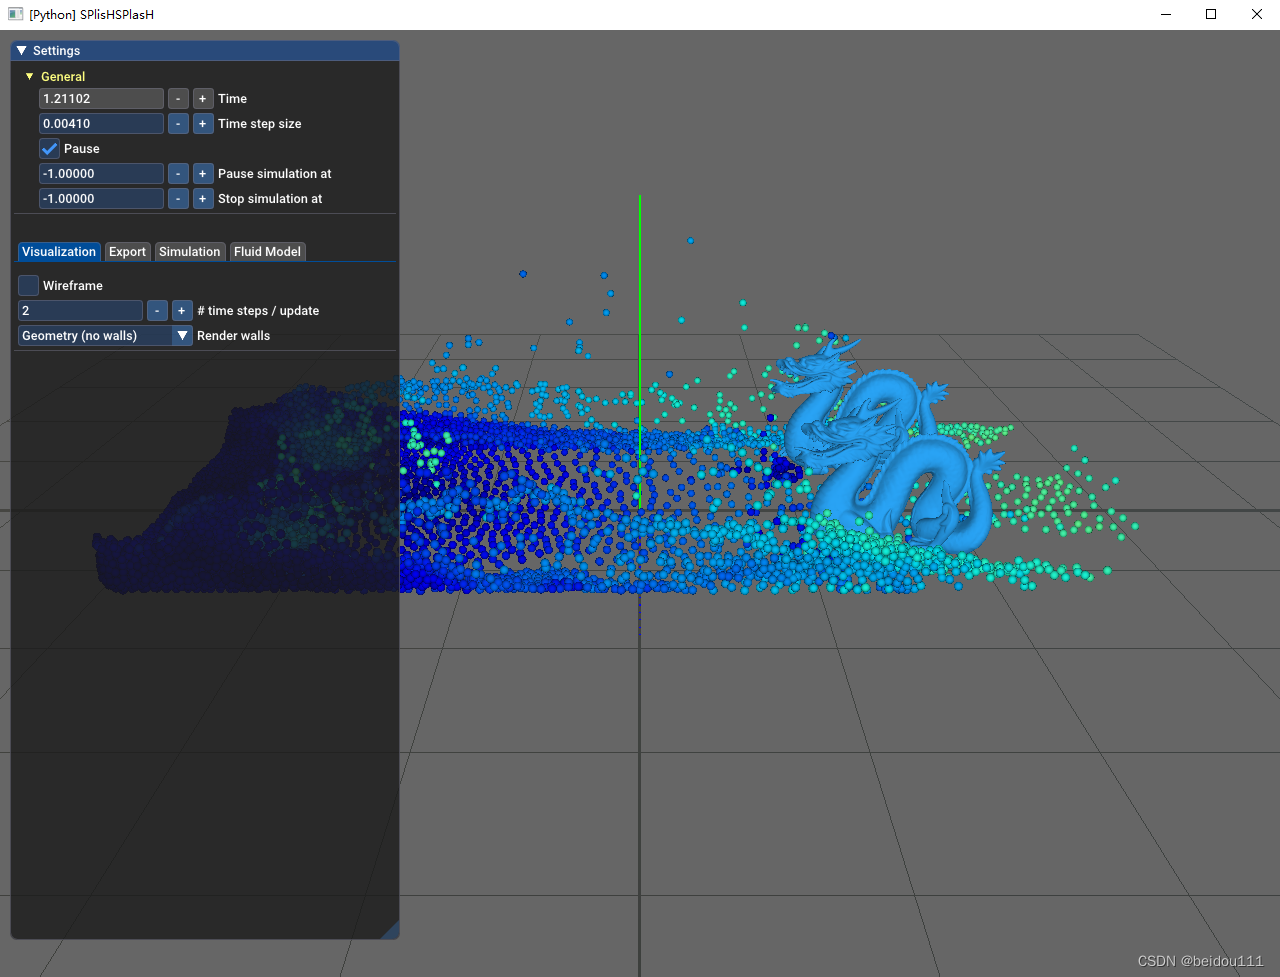Increment the Time value with the plus button
Viewport: 1280px width, 977px height.
pyautogui.click(x=202, y=98)
